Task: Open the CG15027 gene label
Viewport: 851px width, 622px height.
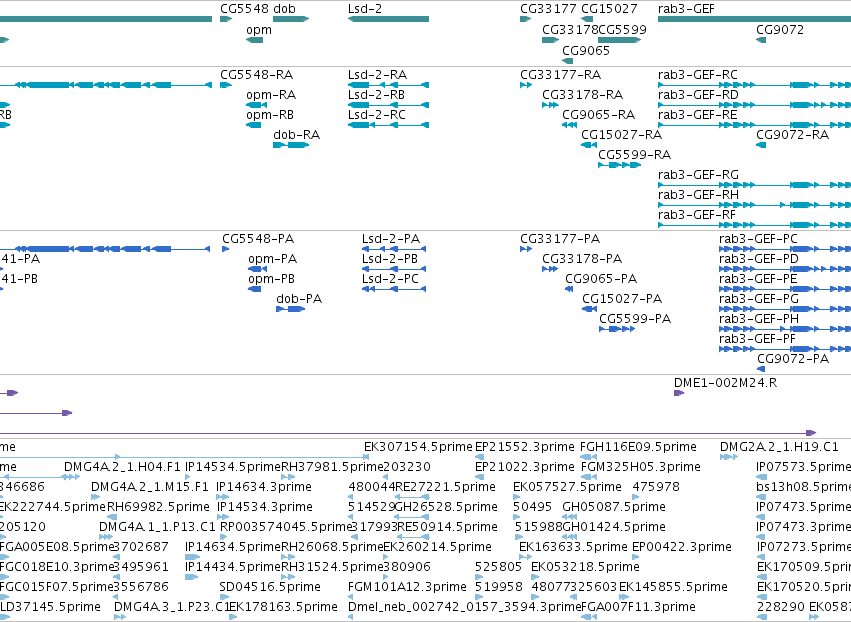Action: coord(609,9)
